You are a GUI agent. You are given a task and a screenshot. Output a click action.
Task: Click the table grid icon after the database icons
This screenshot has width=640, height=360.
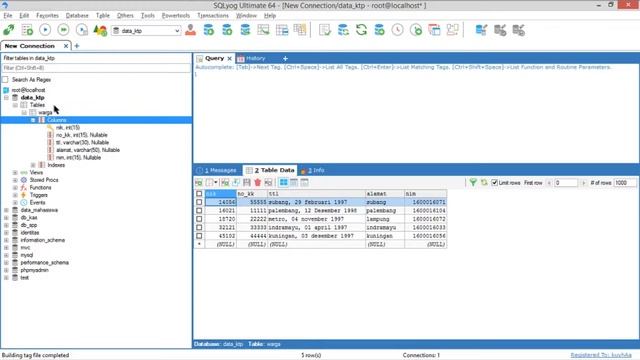click(x=263, y=30)
